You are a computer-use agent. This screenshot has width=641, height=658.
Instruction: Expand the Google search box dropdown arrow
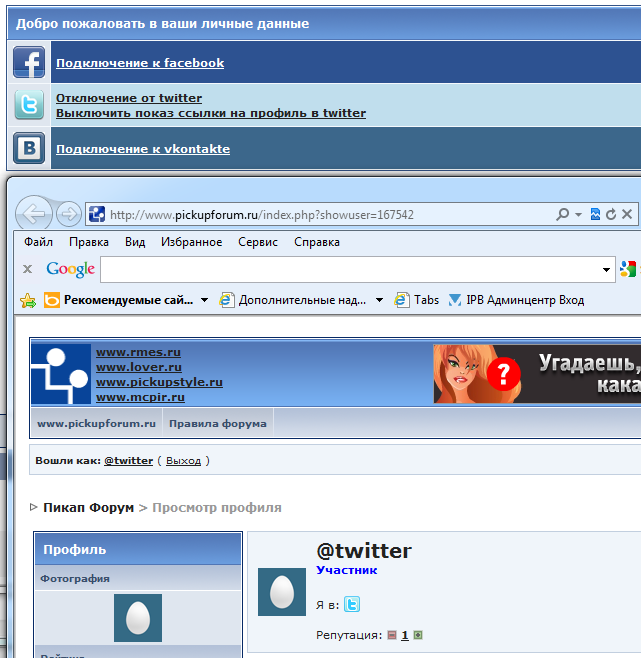[x=607, y=269]
